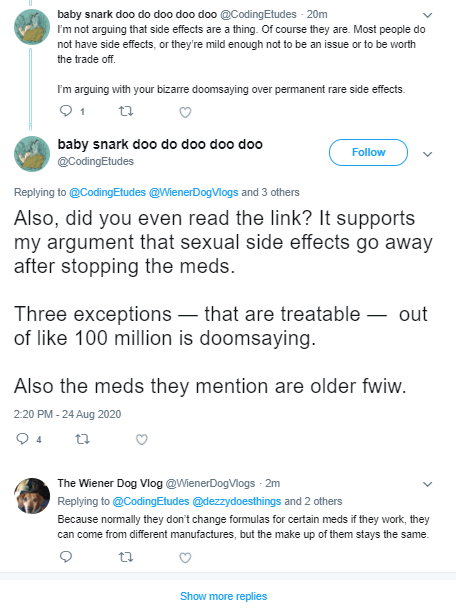Open the Wiener Dog Vlog tweet's chevron menu
Screen dimensions: 456x612
tap(428, 484)
